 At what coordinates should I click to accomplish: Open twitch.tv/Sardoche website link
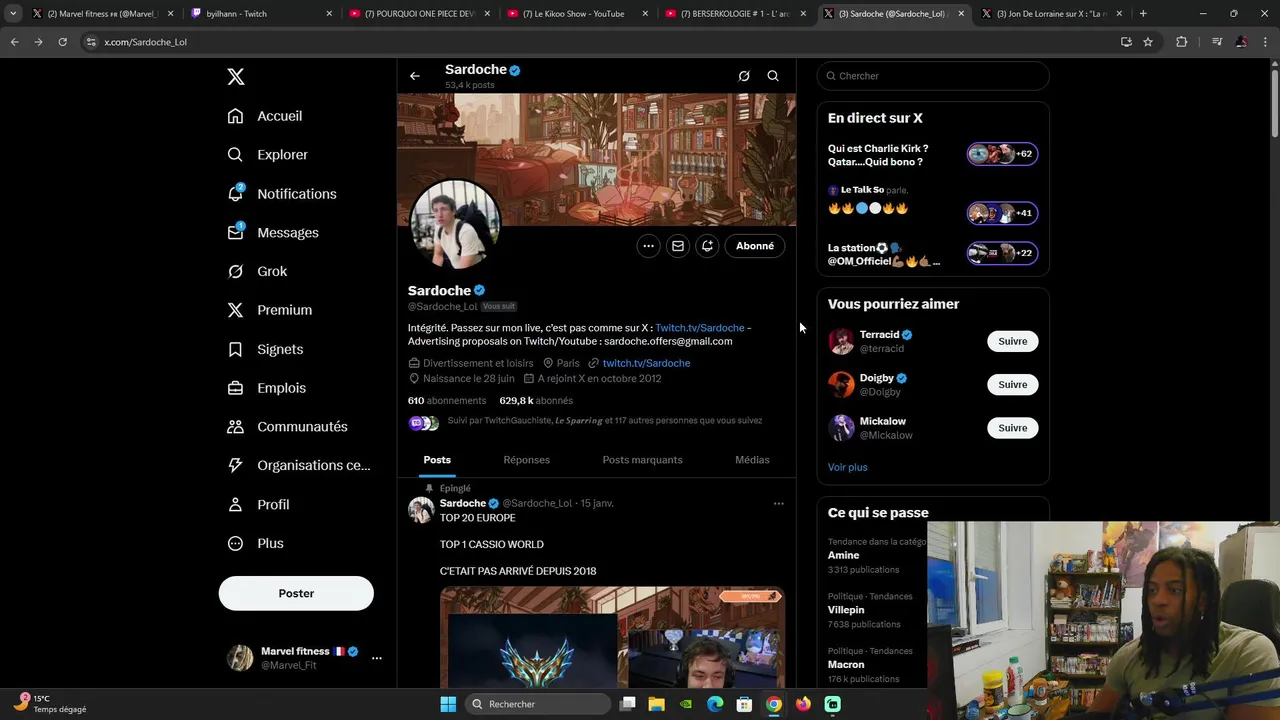646,363
